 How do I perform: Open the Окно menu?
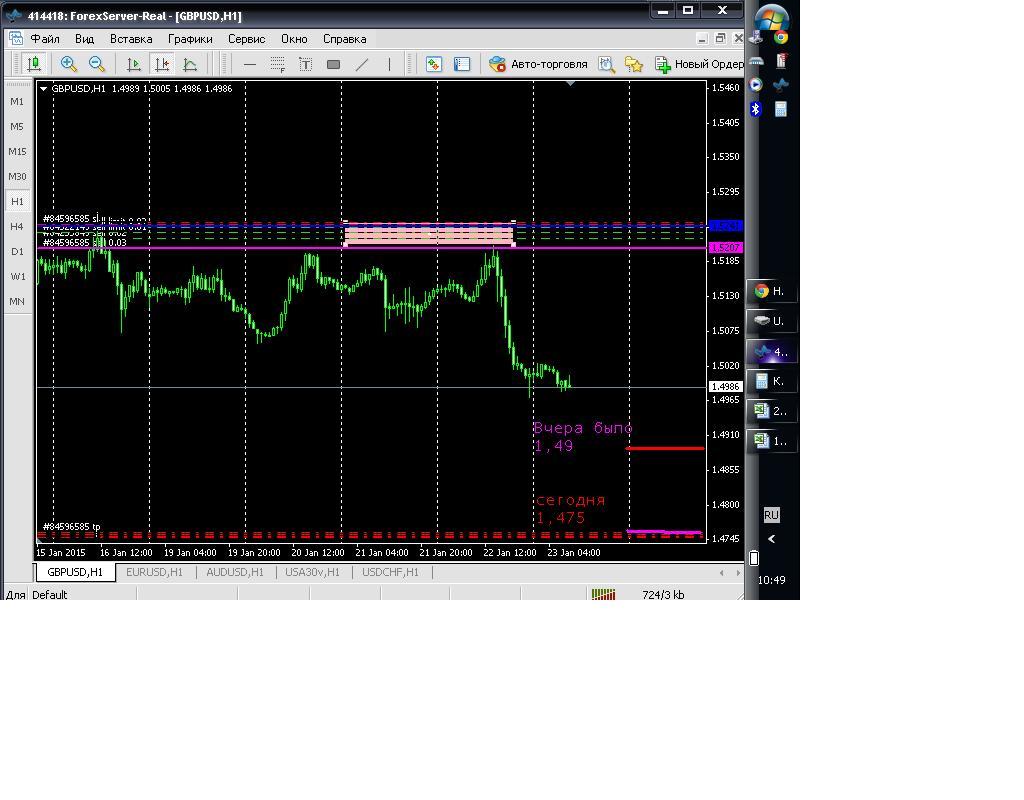[294, 39]
